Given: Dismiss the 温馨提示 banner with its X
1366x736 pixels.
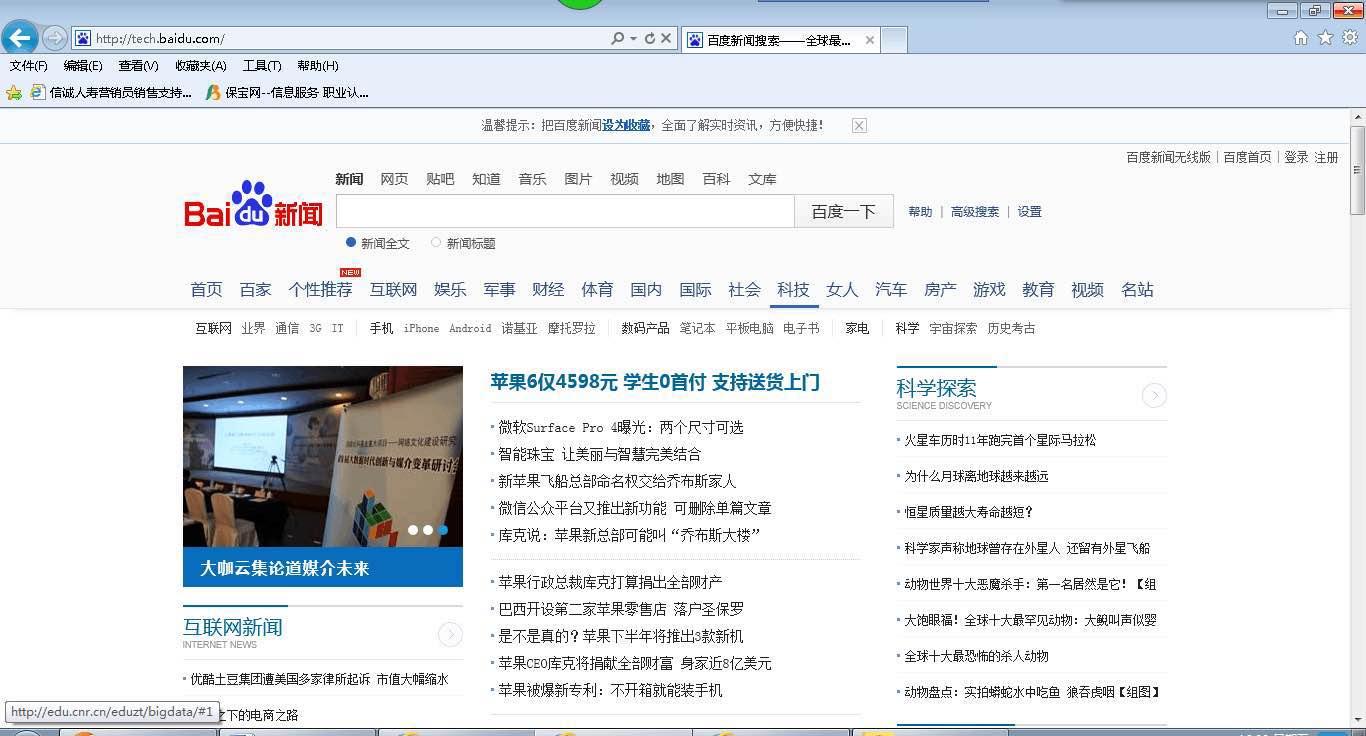Looking at the screenshot, I should tap(859, 125).
